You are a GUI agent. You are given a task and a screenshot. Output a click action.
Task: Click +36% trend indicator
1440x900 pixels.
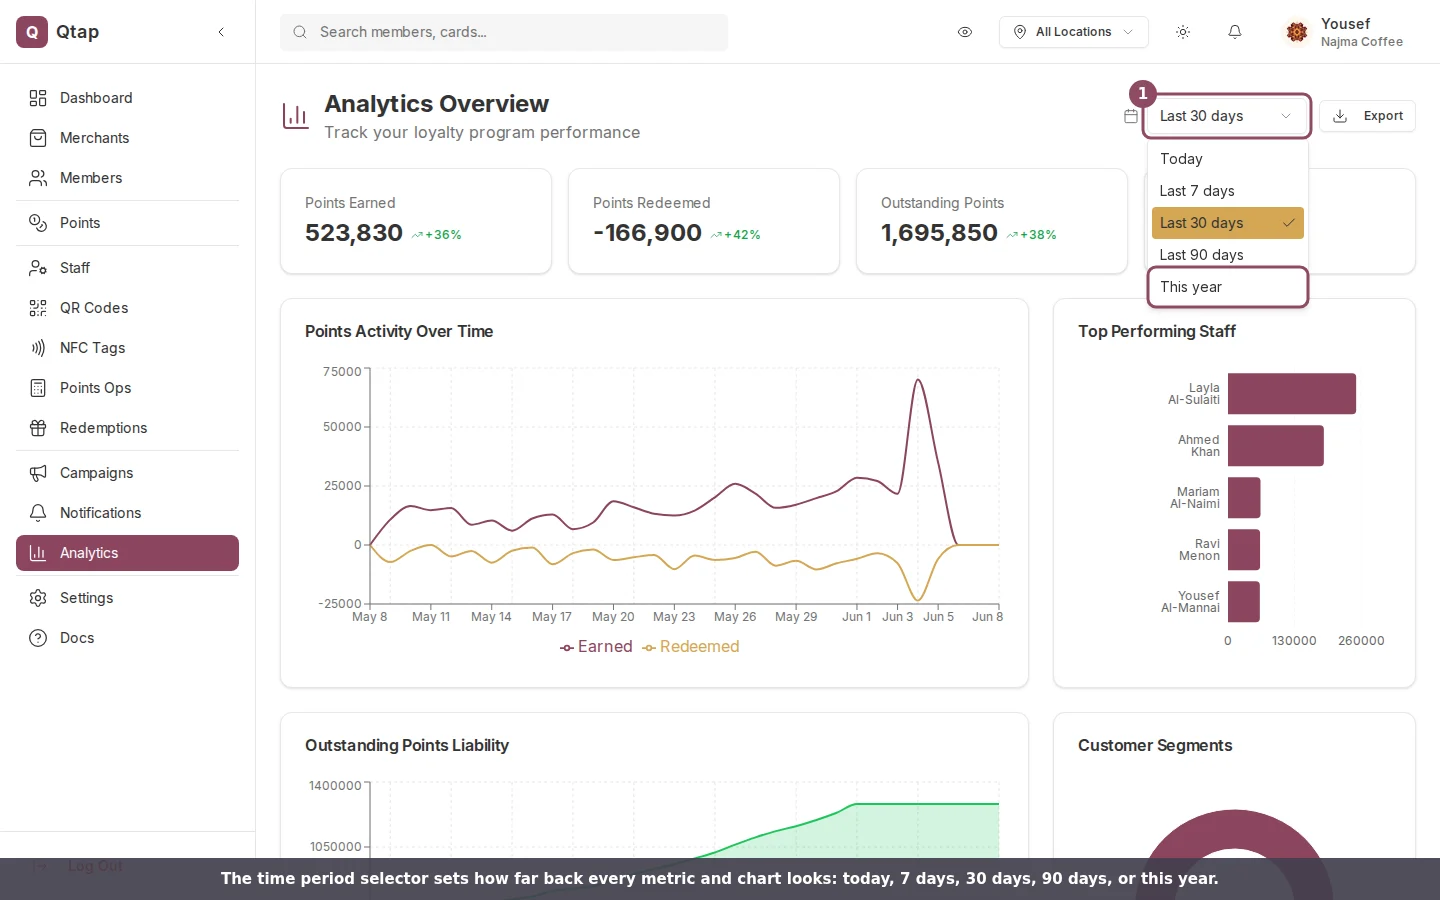tap(437, 235)
